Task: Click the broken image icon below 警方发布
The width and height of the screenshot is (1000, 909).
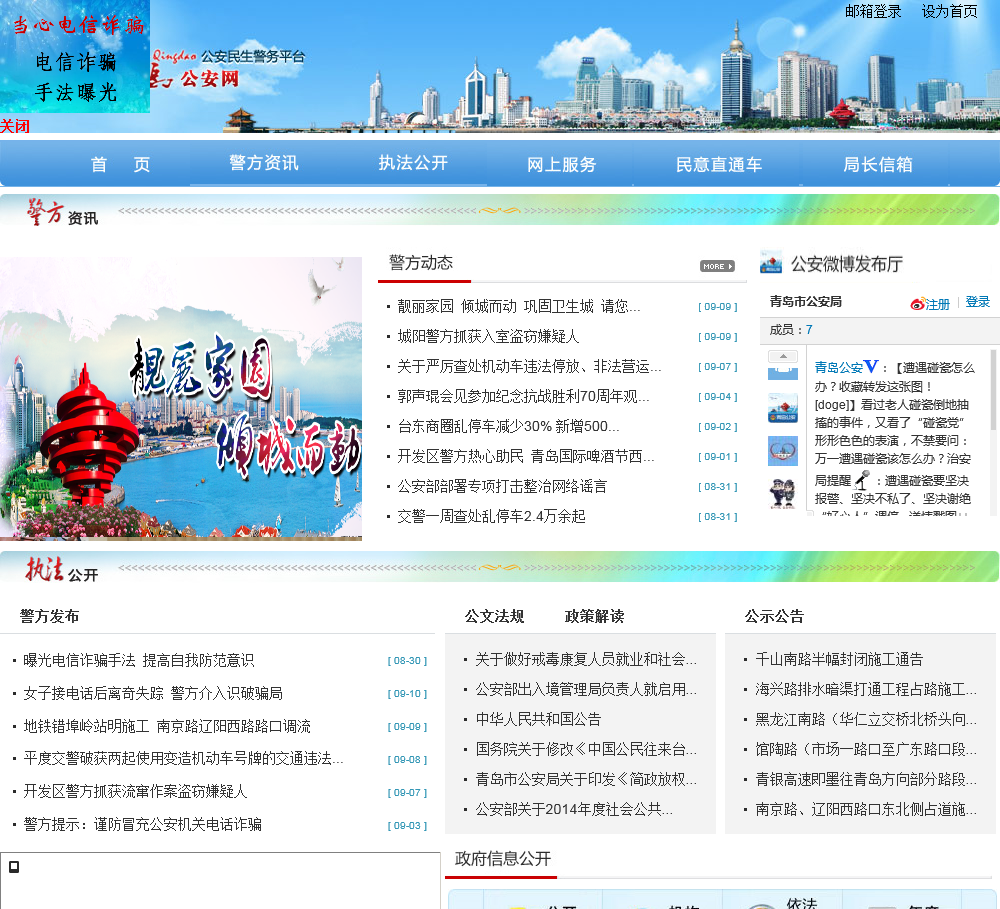Action: coord(14,866)
